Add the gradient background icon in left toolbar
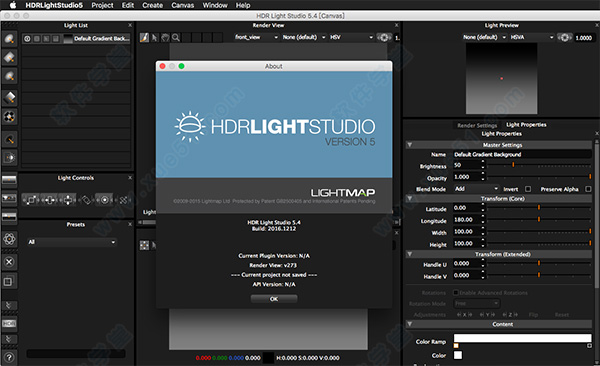The height and width of the screenshot is (366, 600). click(x=9, y=179)
